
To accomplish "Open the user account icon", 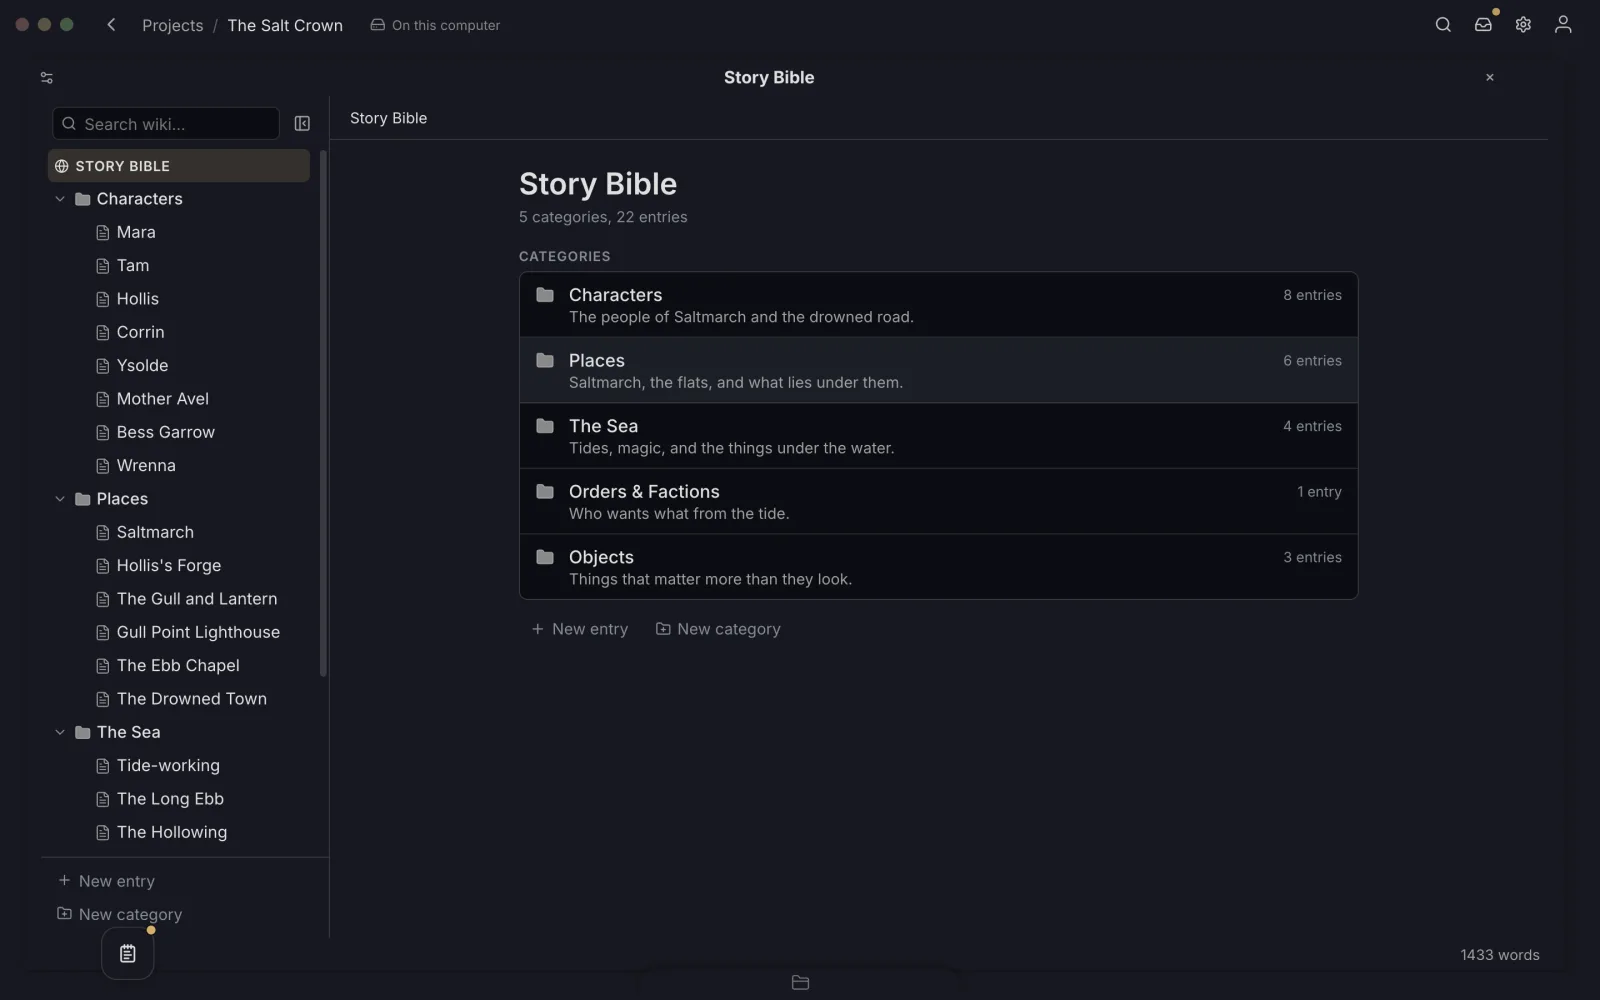I will [1563, 25].
